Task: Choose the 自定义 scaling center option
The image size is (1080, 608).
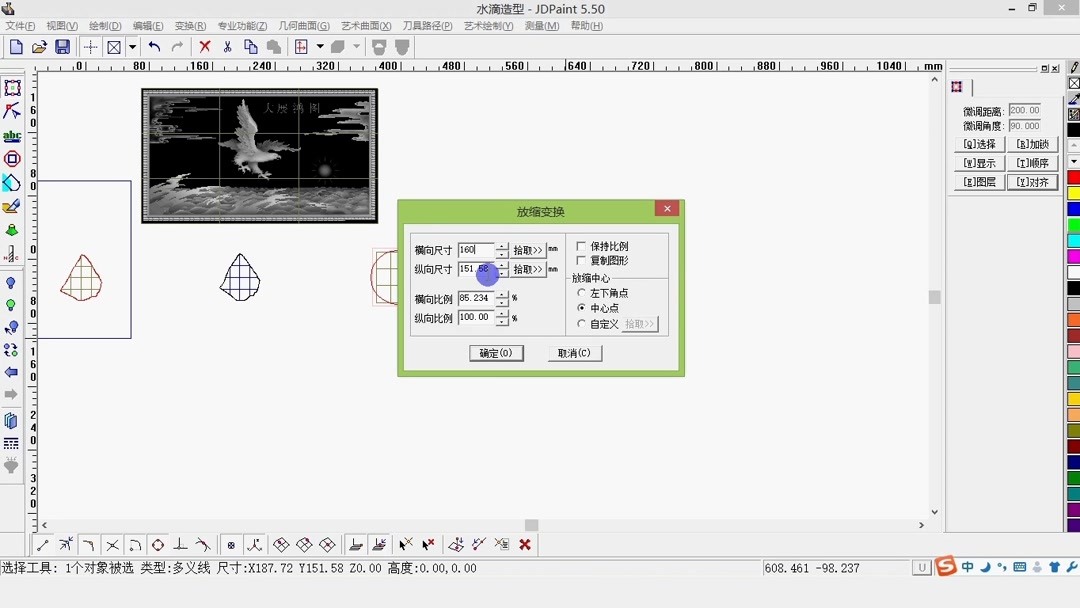Action: (x=583, y=323)
